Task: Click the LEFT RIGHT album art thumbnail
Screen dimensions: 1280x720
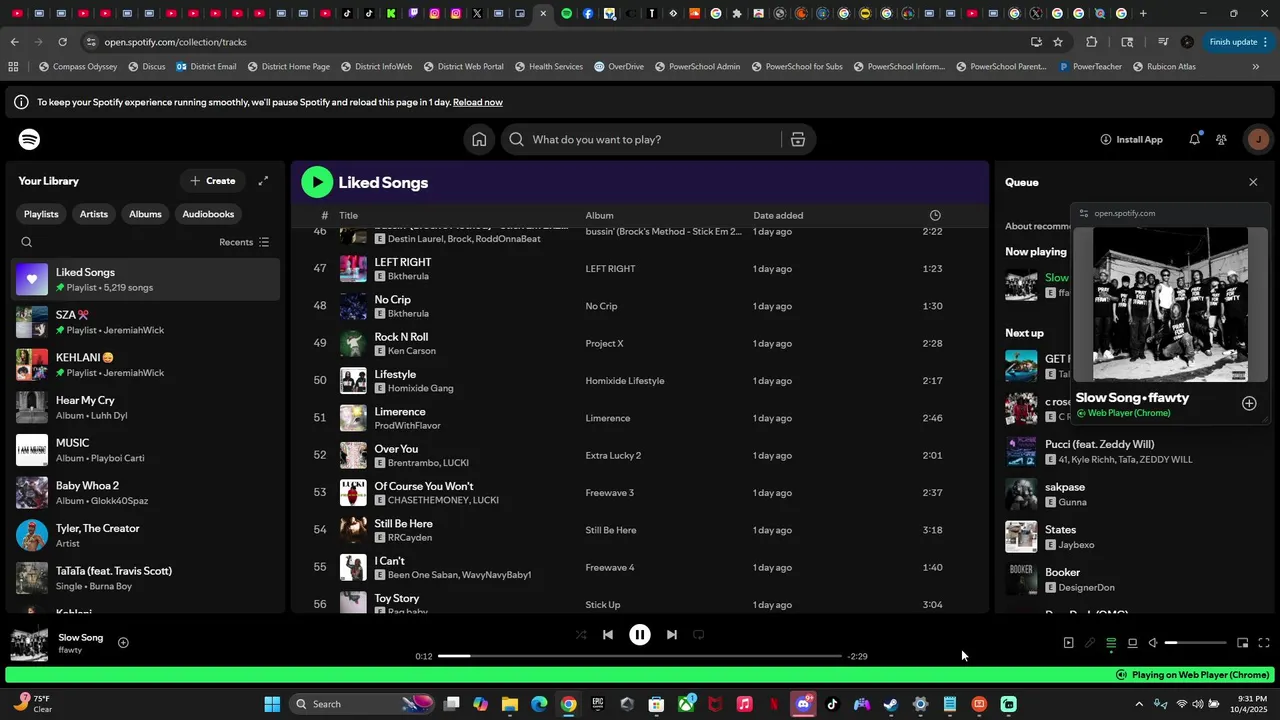Action: click(x=353, y=268)
